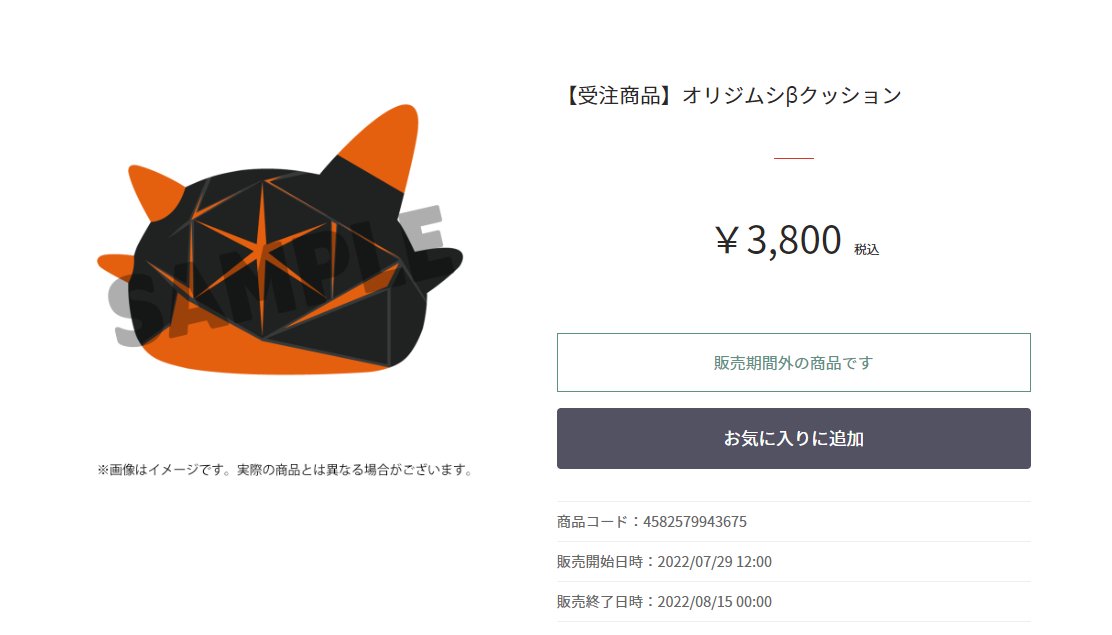Click the cushion's small orange left ear
The image size is (1112, 635).
click(155, 192)
